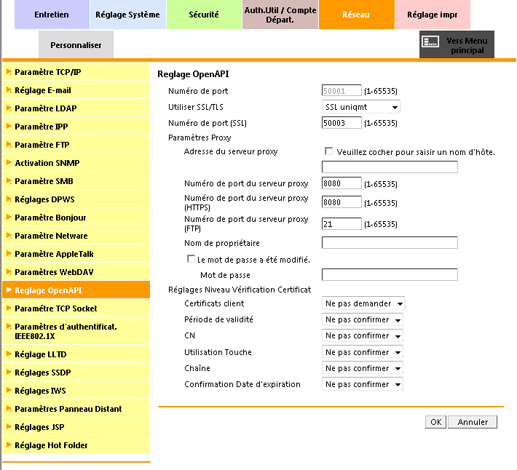The width and height of the screenshot is (517, 470).
Task: Open Confirmation Date d'expiration dropdown
Action: tap(363, 384)
